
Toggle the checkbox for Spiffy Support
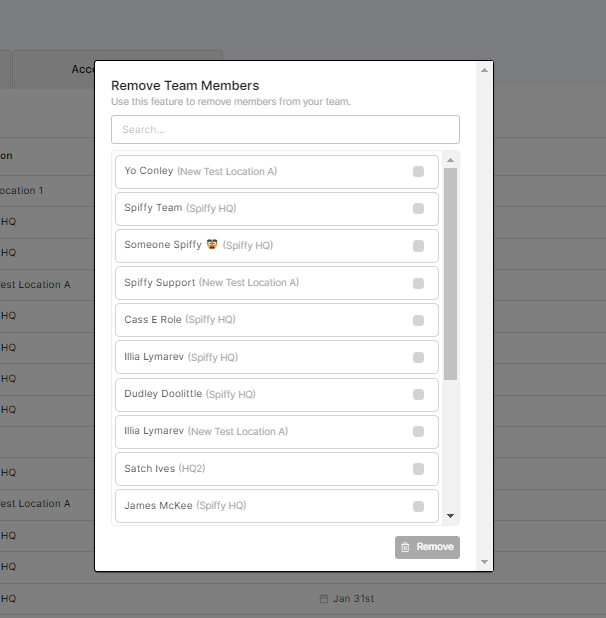pos(418,283)
